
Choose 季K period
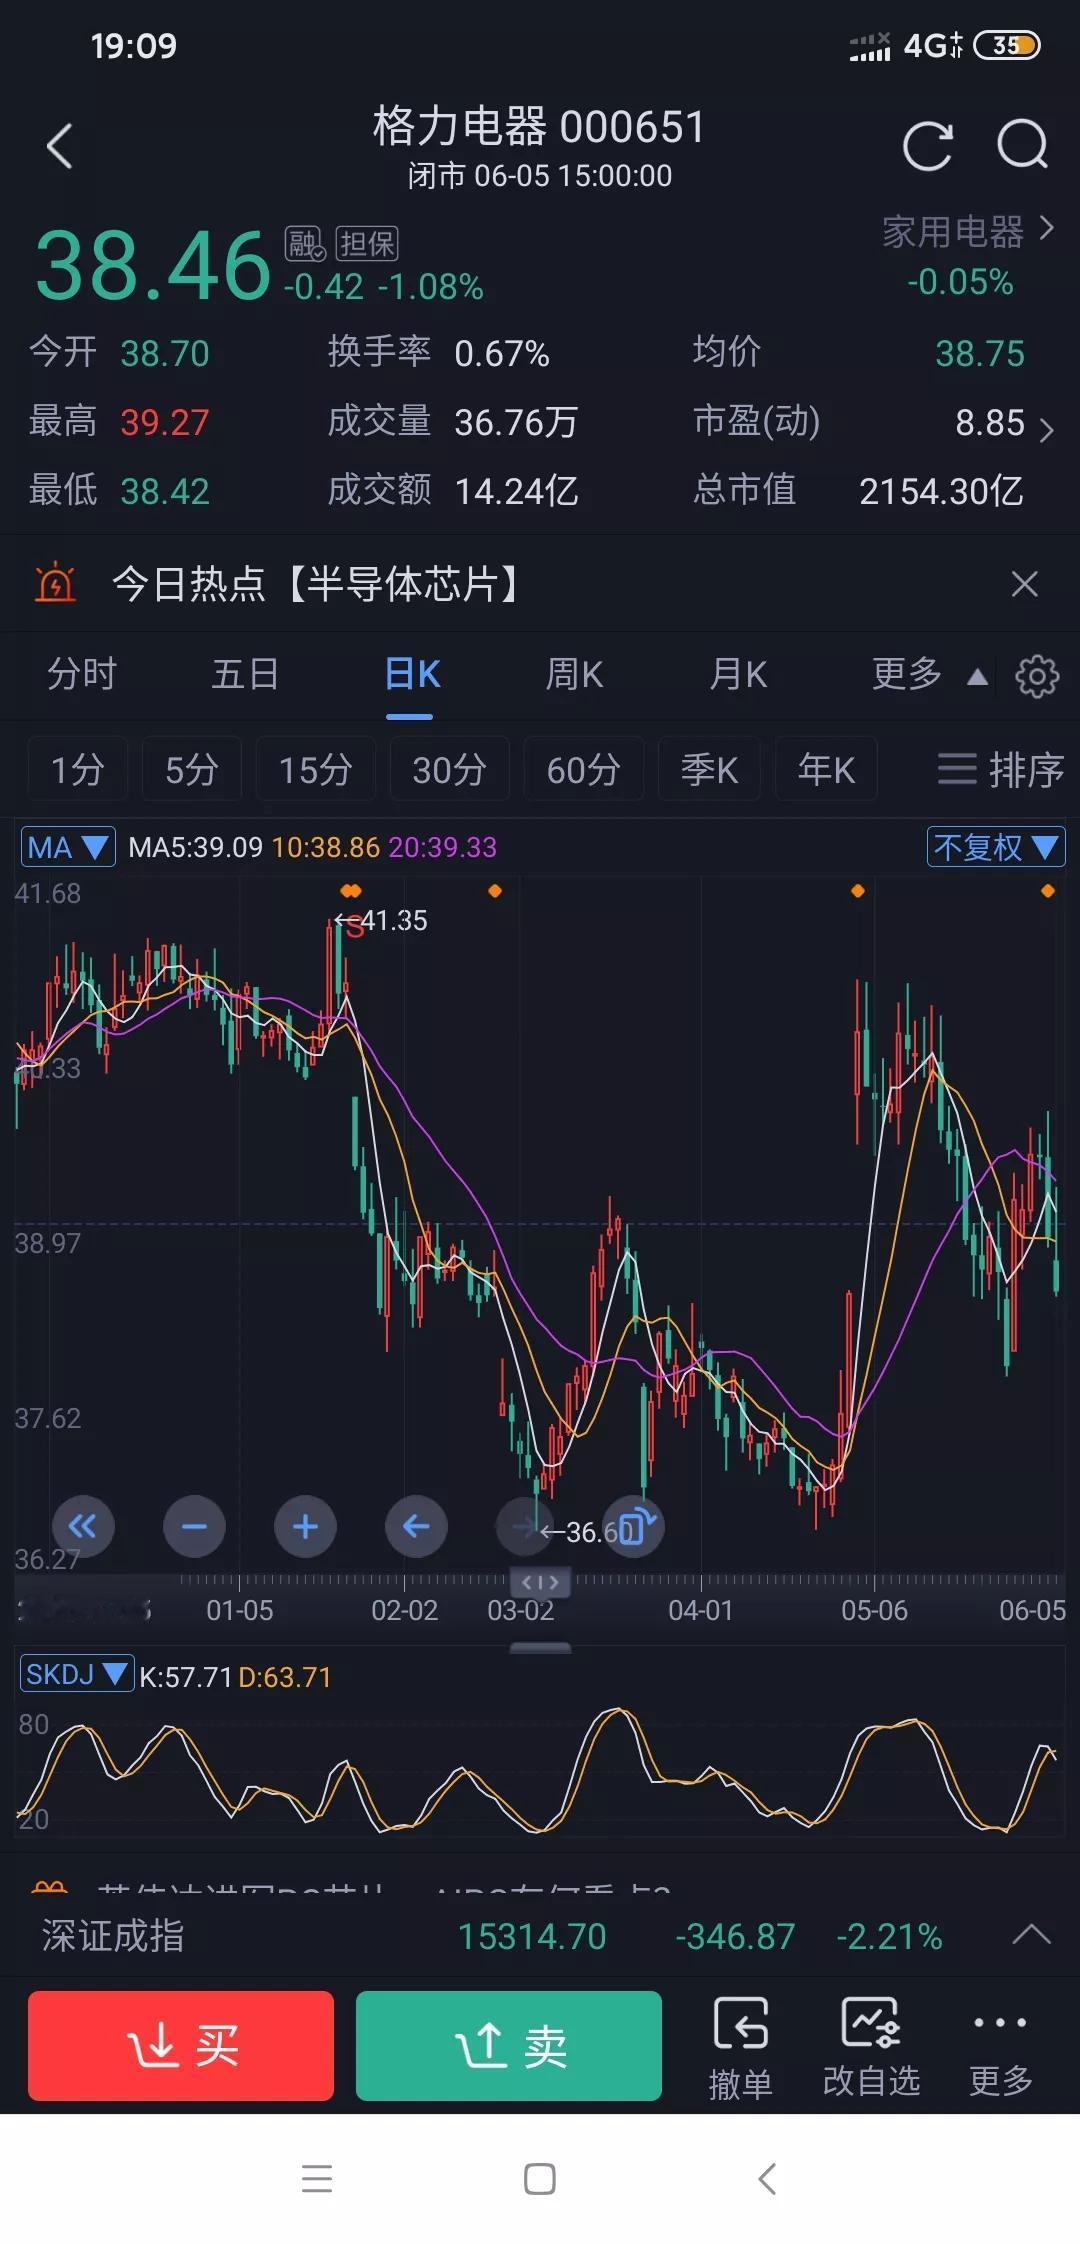point(709,769)
